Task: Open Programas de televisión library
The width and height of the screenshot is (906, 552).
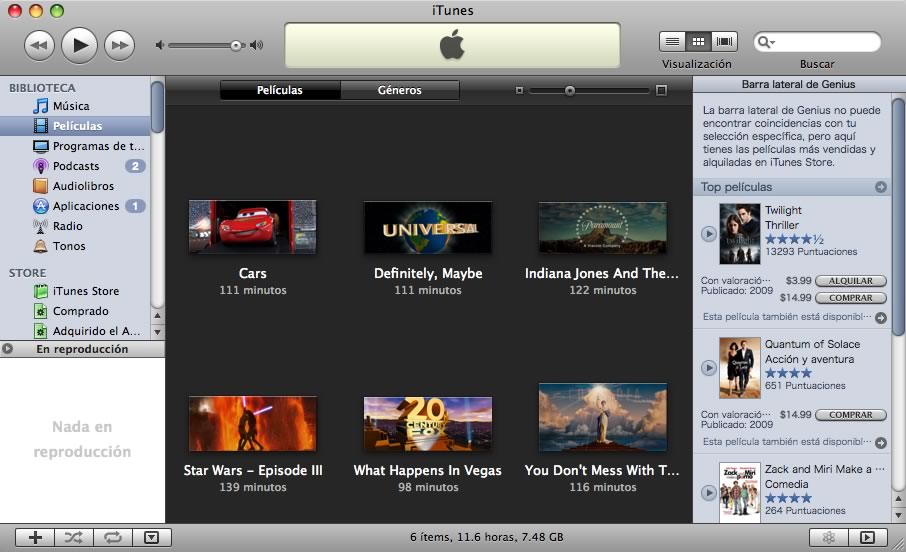Action: tap(75, 146)
